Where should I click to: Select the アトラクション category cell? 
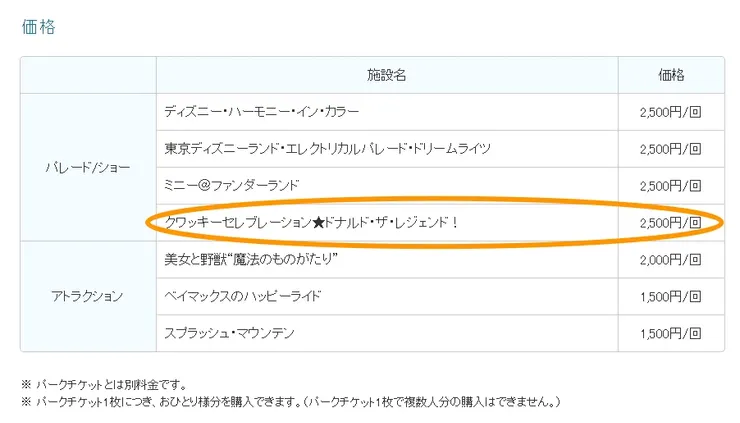coord(88,296)
